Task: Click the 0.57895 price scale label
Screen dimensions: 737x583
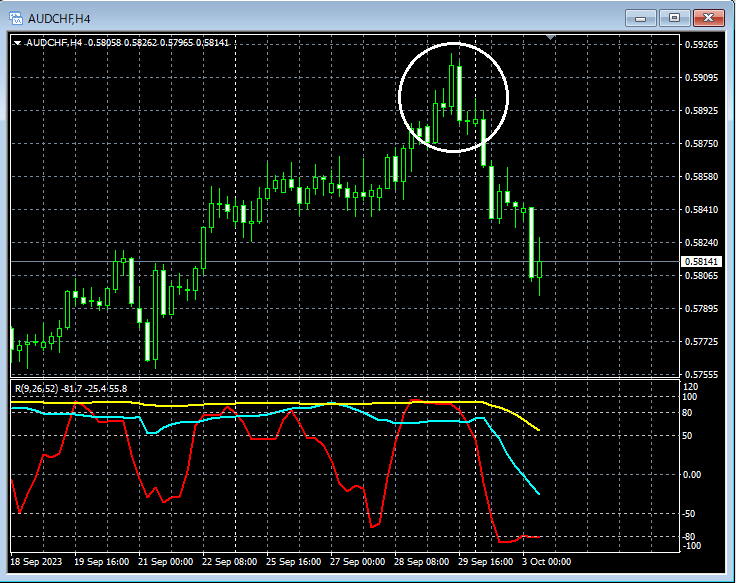Action: [x=701, y=308]
